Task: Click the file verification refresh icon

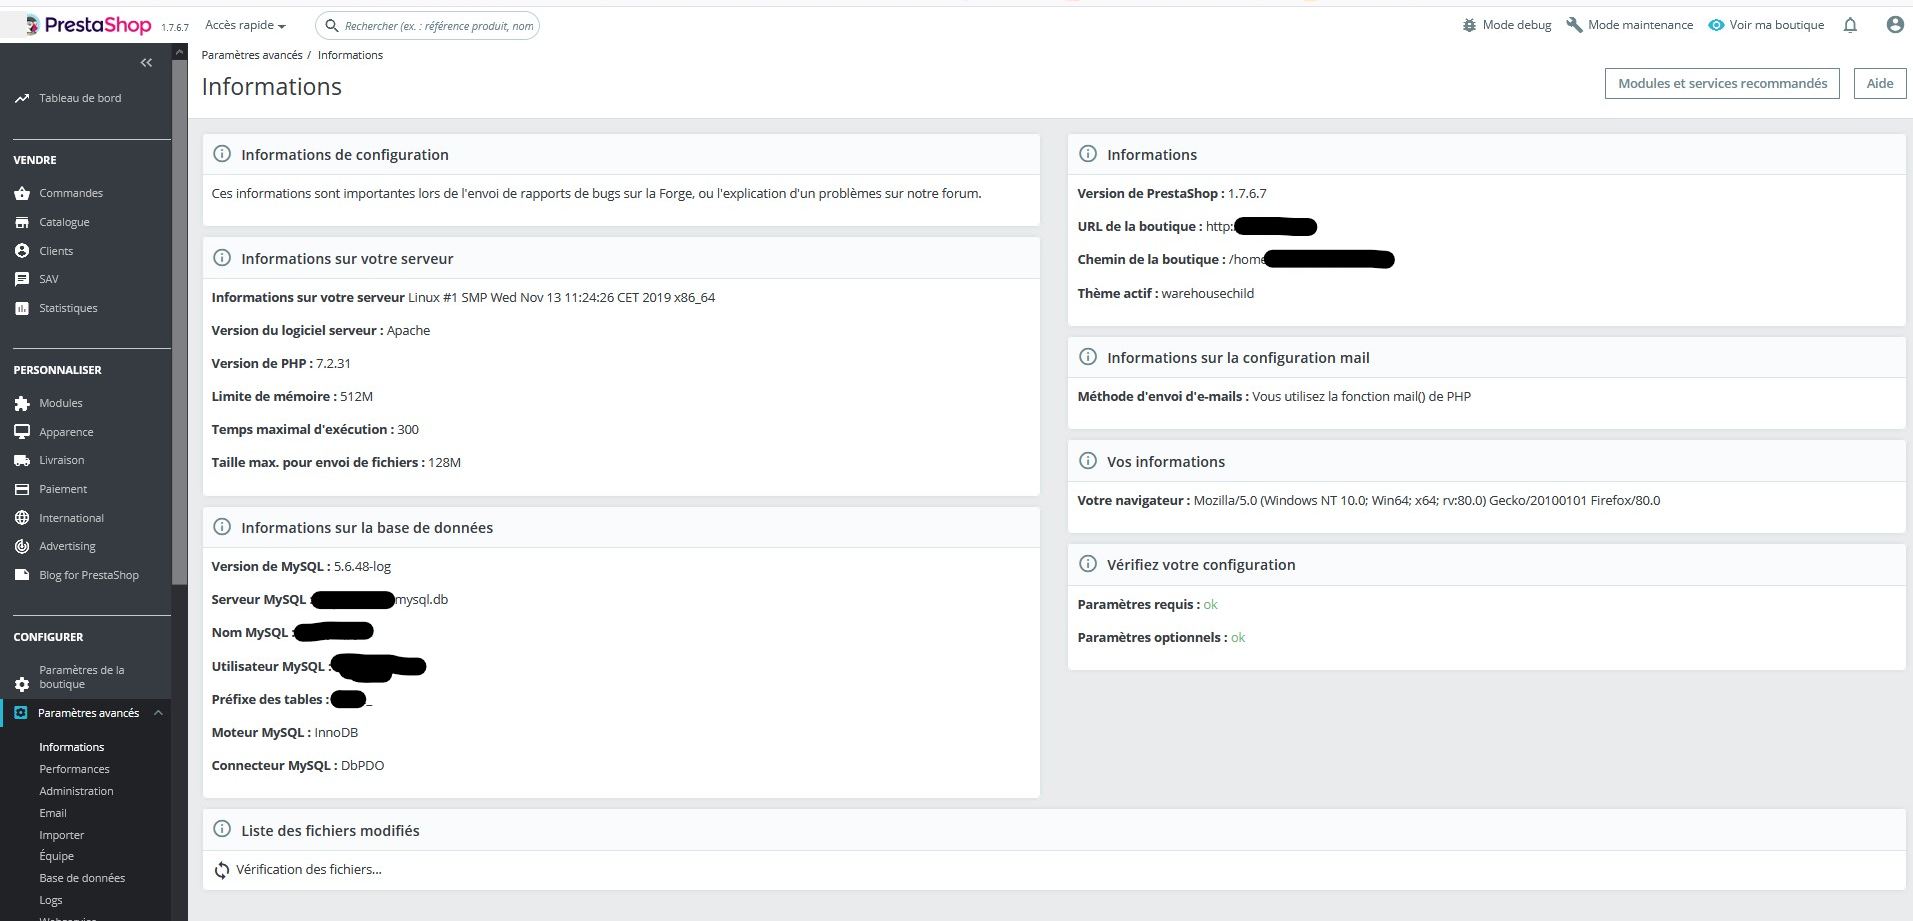Action: [222, 870]
